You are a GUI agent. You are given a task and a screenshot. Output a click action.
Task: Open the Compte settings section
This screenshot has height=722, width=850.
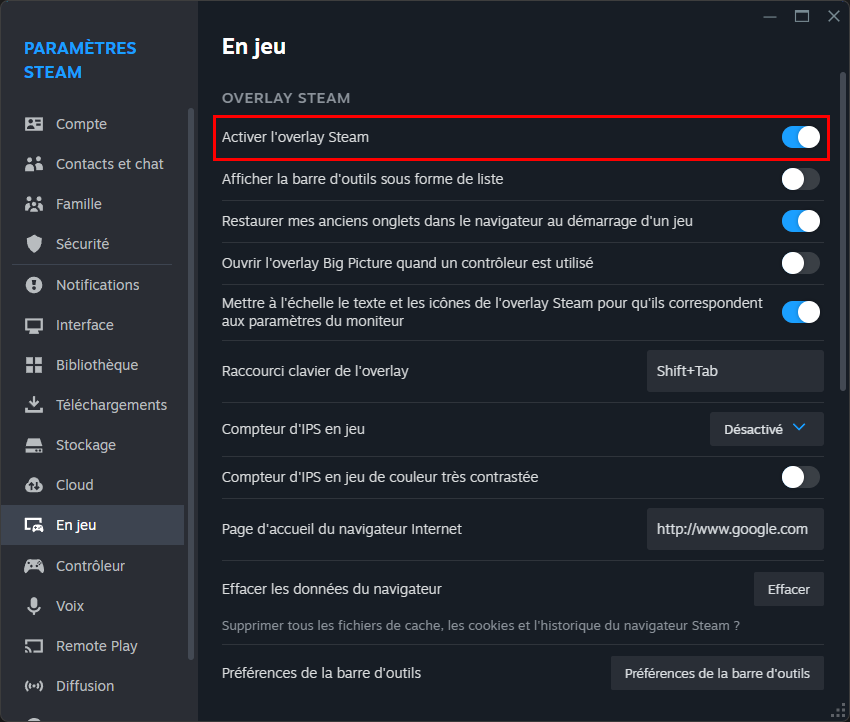(x=81, y=124)
